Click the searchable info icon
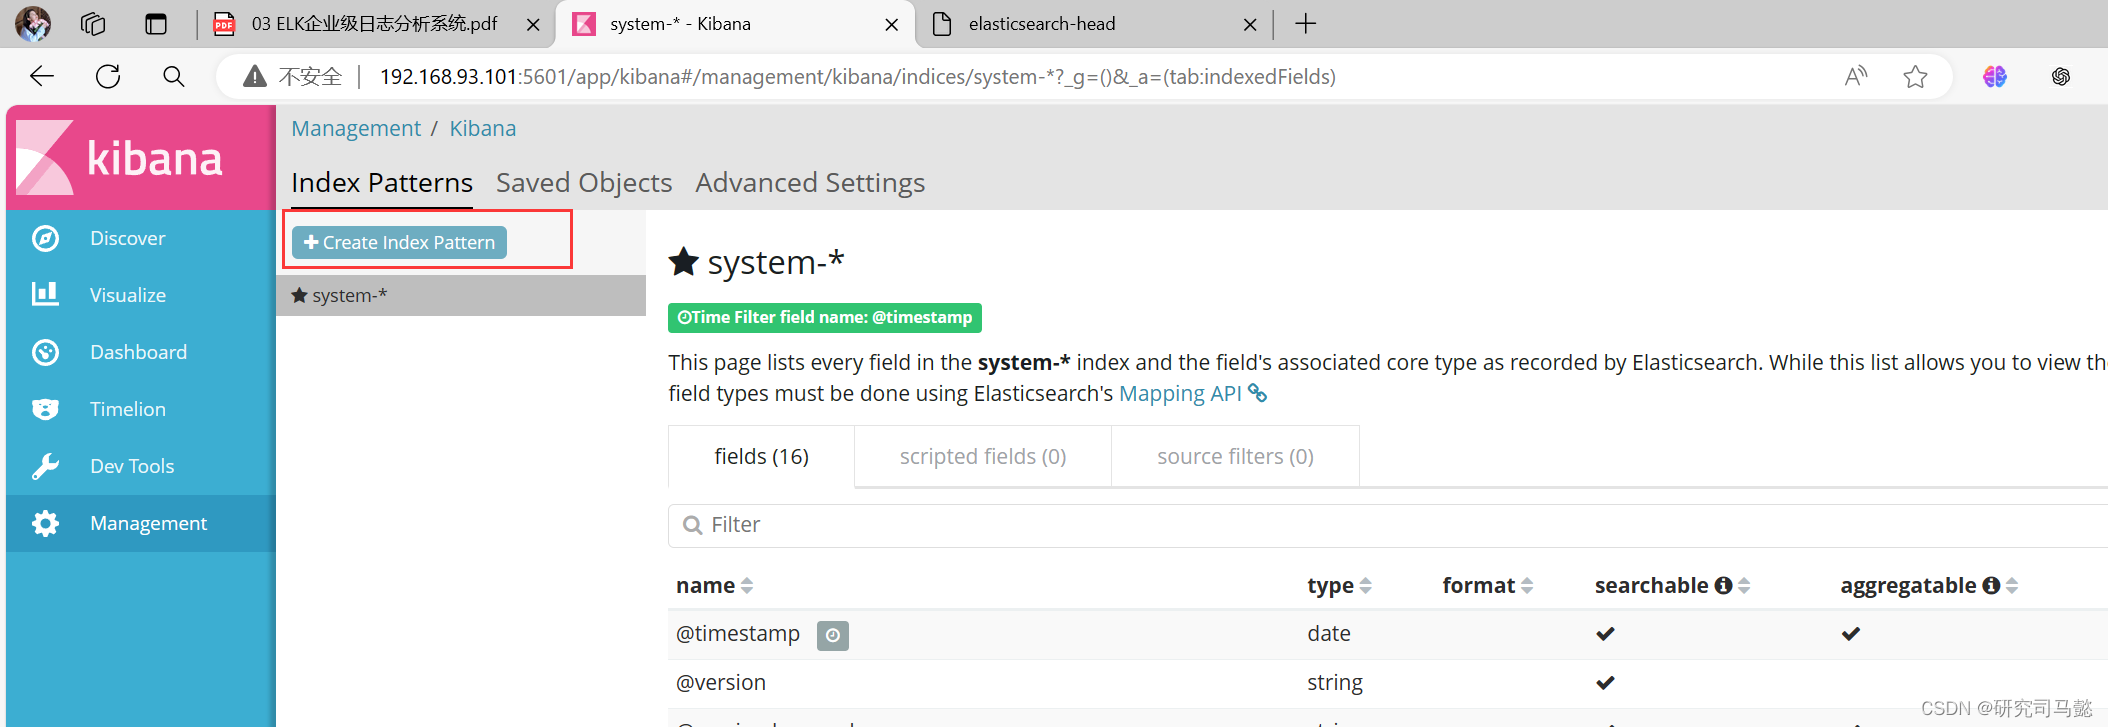 1723,585
